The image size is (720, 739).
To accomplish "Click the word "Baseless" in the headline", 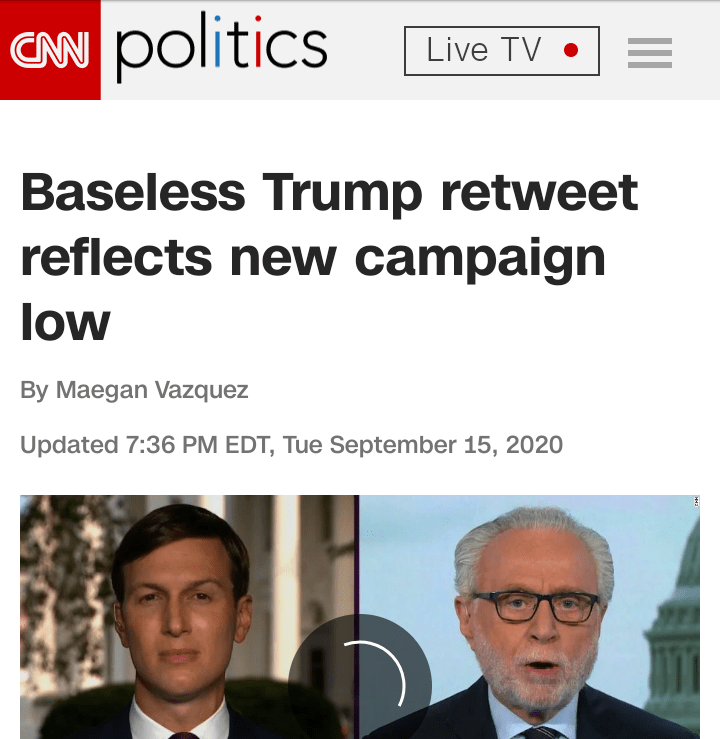I will click(132, 192).
